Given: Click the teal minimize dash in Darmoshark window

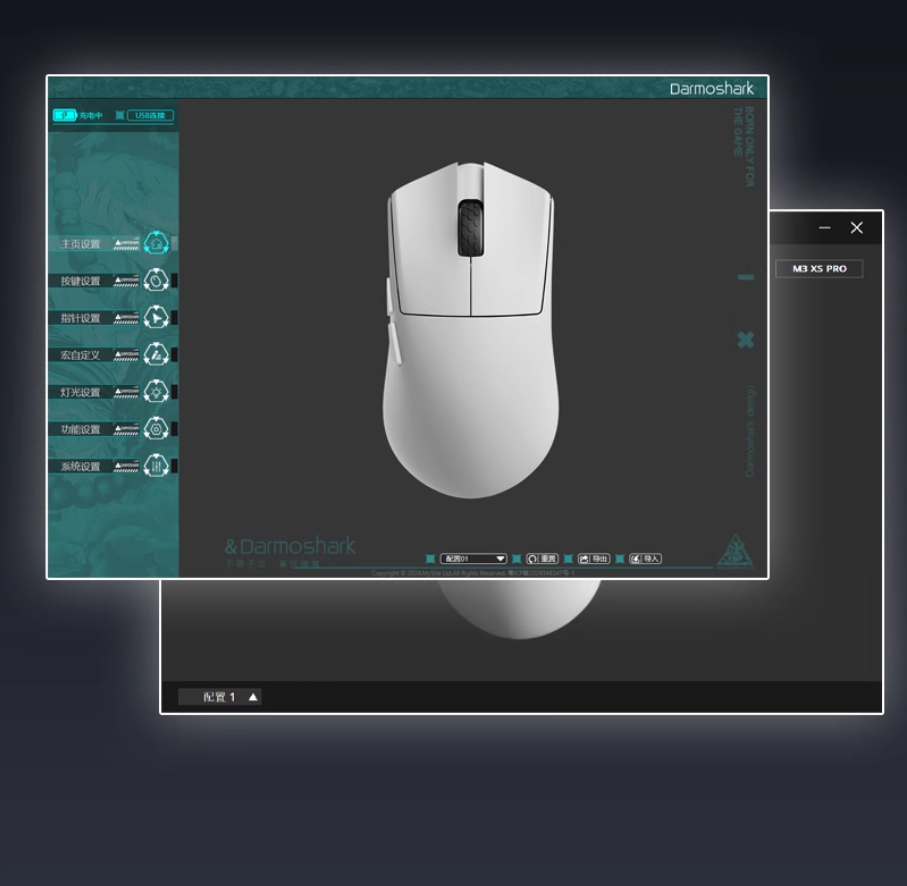Looking at the screenshot, I should tap(746, 278).
